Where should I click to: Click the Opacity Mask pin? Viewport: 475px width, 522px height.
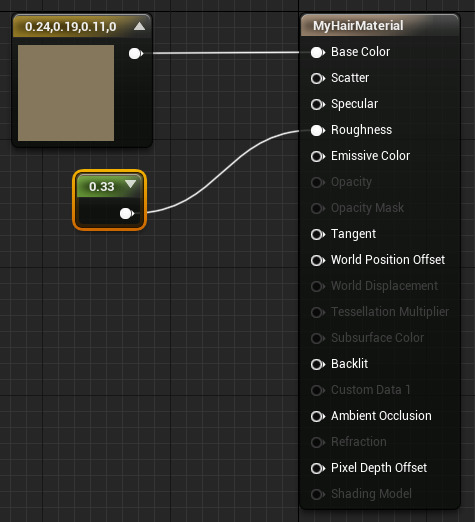pyautogui.click(x=318, y=208)
